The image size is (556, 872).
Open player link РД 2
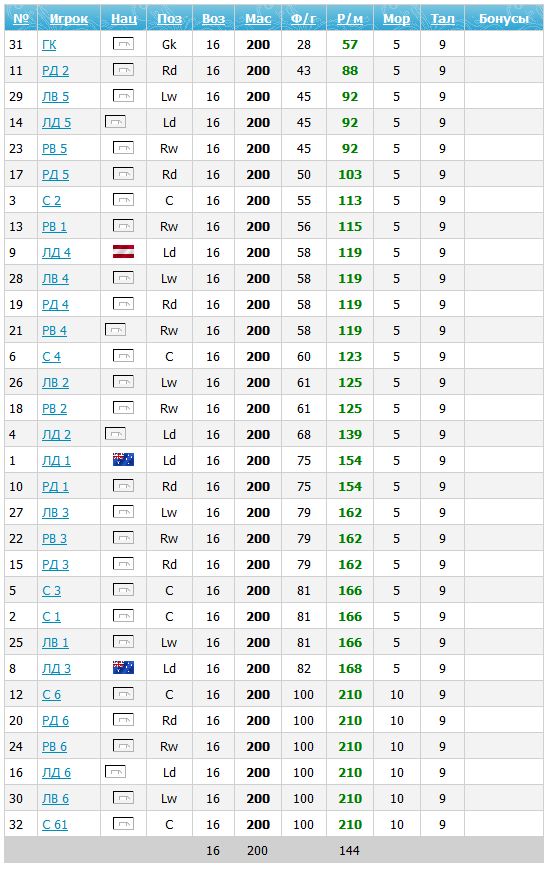(x=56, y=71)
